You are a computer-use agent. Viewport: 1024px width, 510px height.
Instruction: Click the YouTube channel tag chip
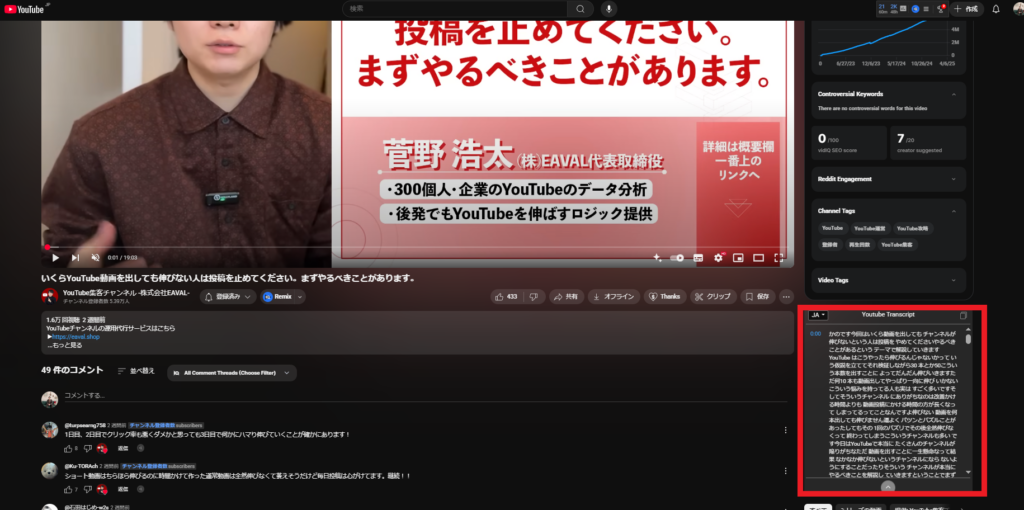[x=833, y=229]
